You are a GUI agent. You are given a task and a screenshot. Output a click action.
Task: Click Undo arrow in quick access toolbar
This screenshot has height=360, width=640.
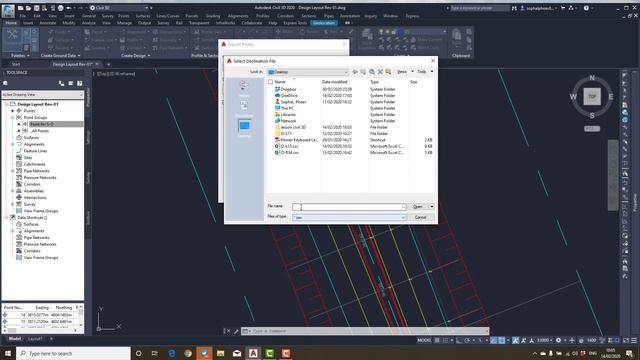pyautogui.click(x=69, y=8)
